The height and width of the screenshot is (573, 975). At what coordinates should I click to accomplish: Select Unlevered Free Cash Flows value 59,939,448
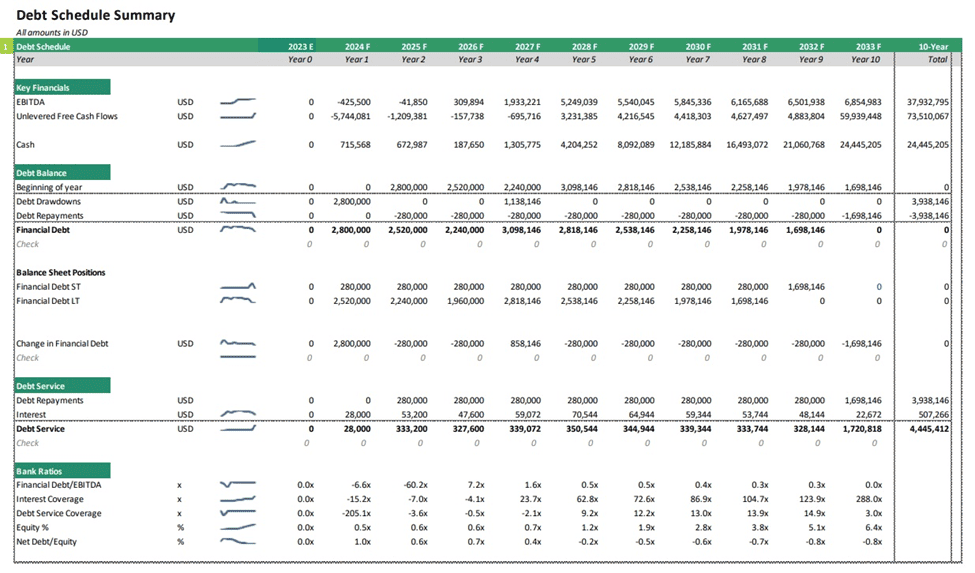click(x=860, y=116)
